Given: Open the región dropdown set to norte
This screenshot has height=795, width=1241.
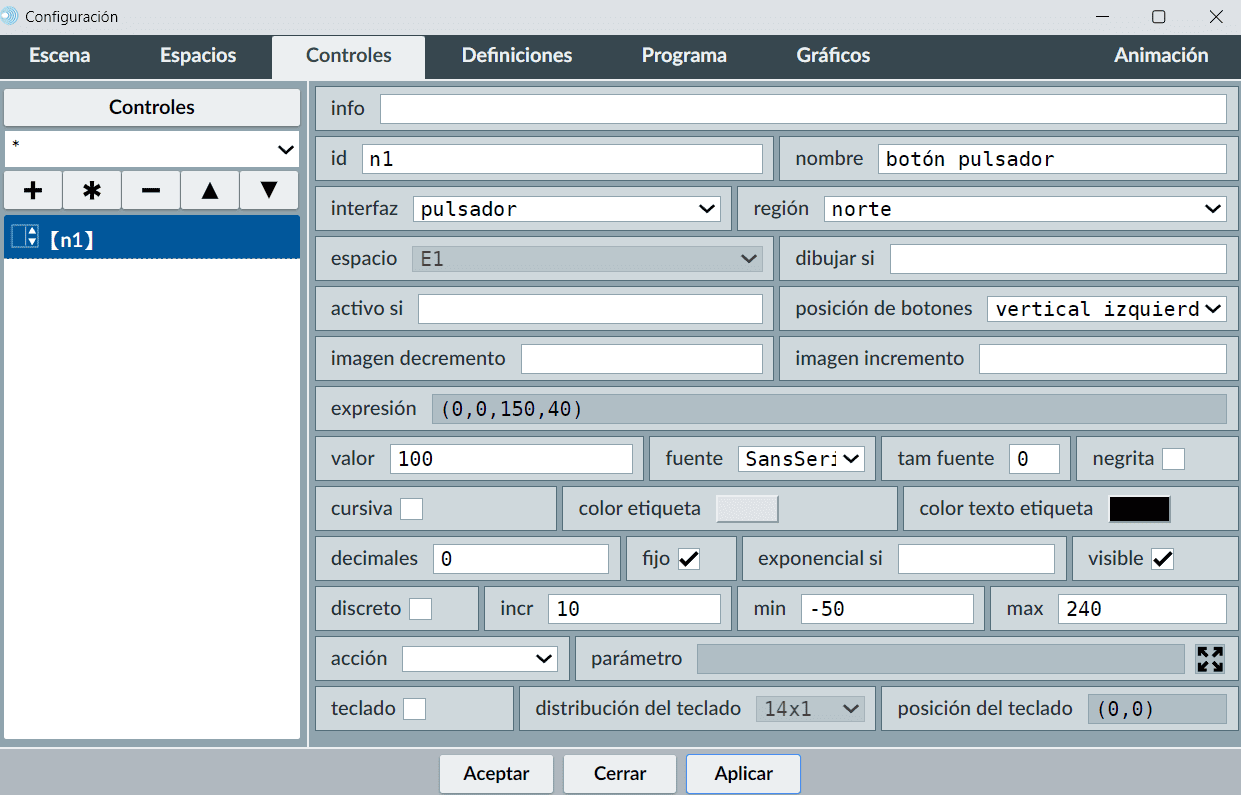Looking at the screenshot, I should (1025, 209).
